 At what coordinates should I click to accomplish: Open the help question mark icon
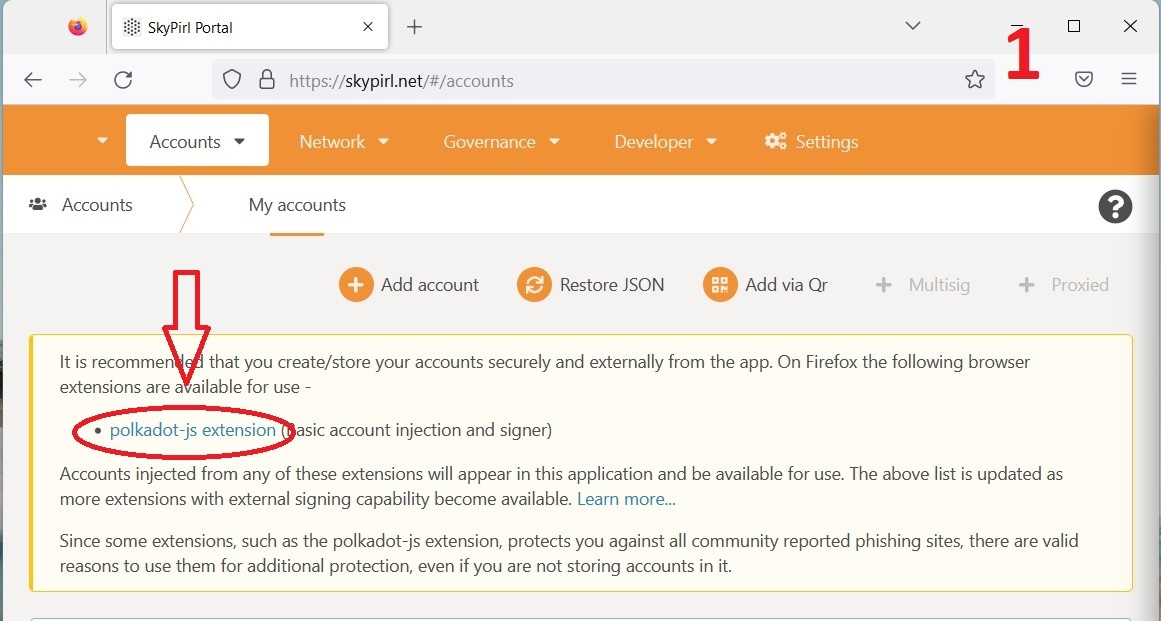pyautogui.click(x=1115, y=207)
